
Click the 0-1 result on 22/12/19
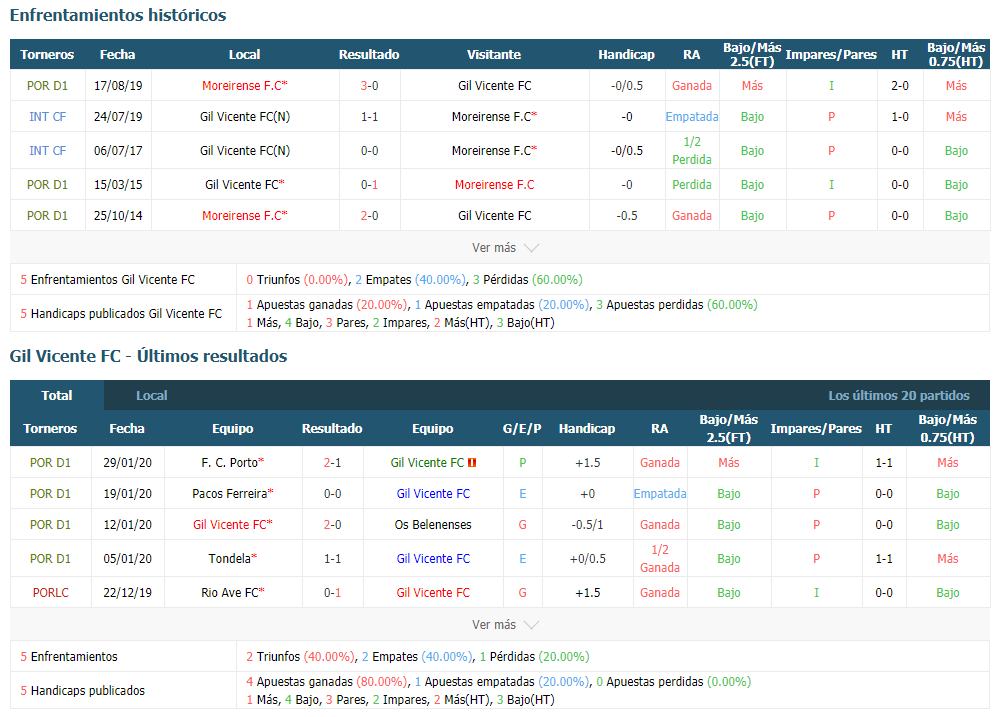[332, 593]
